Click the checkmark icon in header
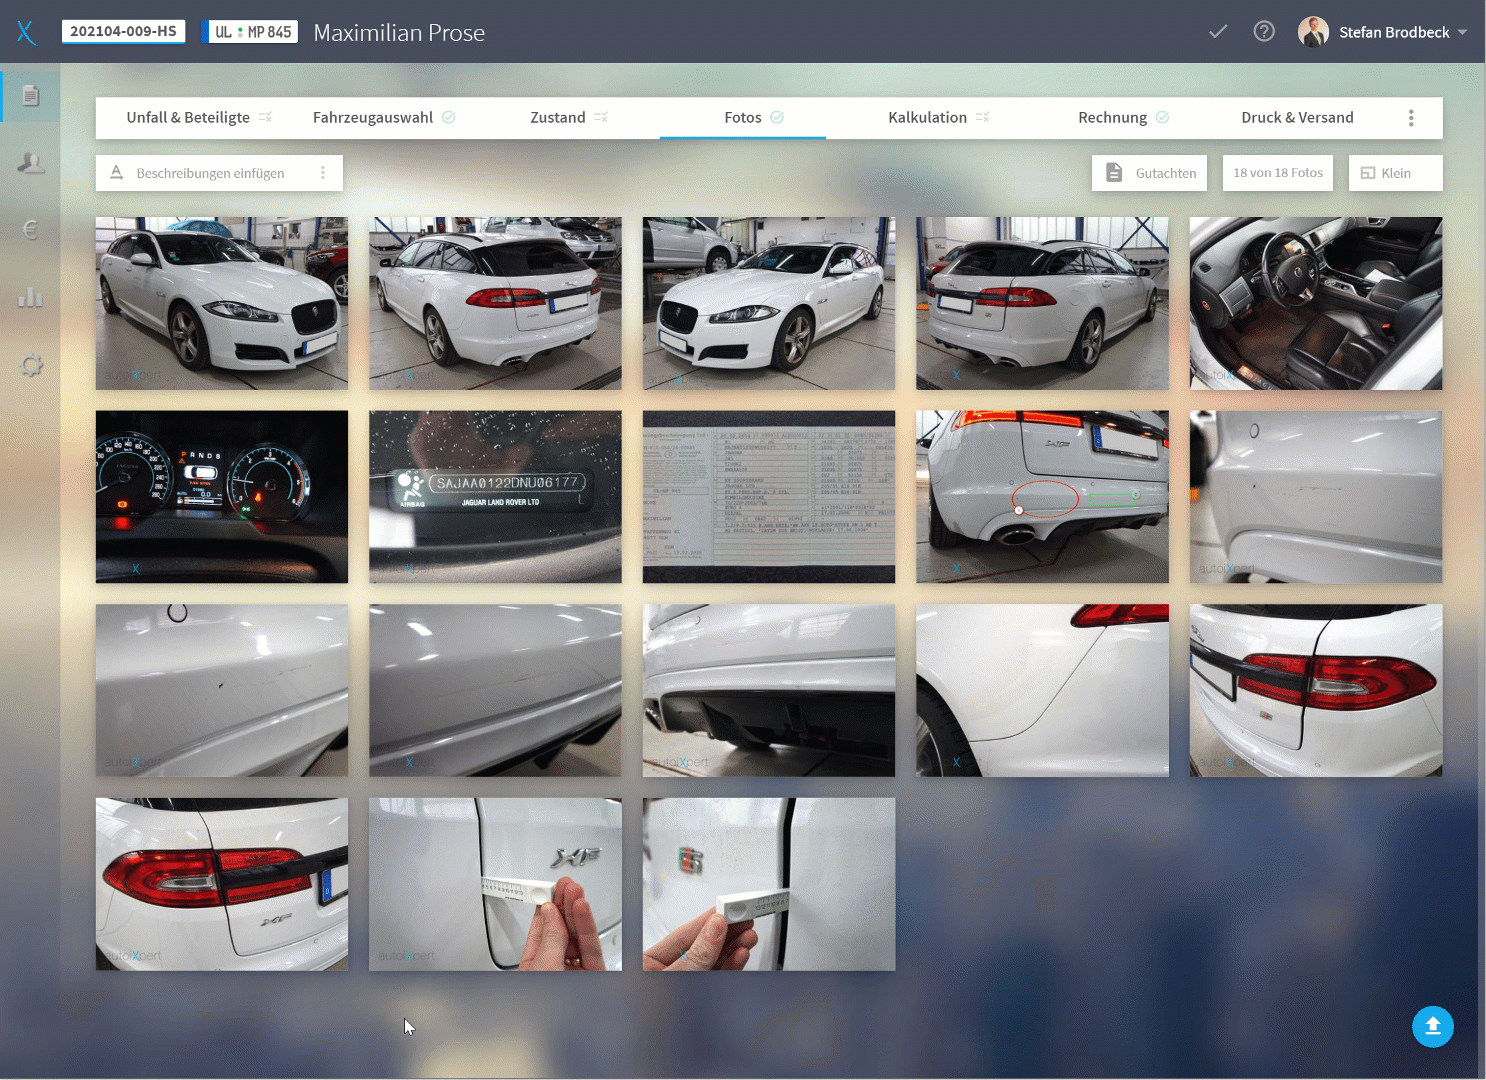The image size is (1486, 1080). (x=1218, y=32)
